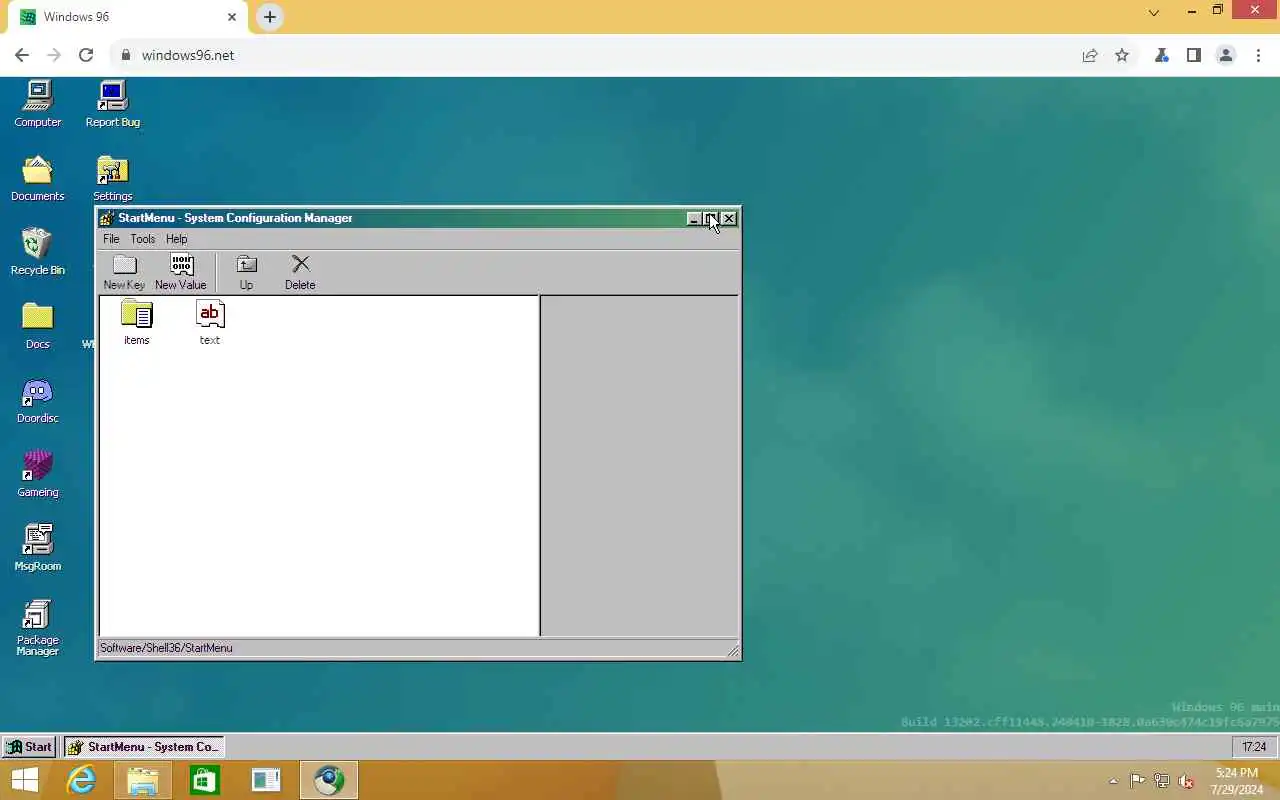The height and width of the screenshot is (800, 1280).
Task: Select the text string value
Action: 210,323
